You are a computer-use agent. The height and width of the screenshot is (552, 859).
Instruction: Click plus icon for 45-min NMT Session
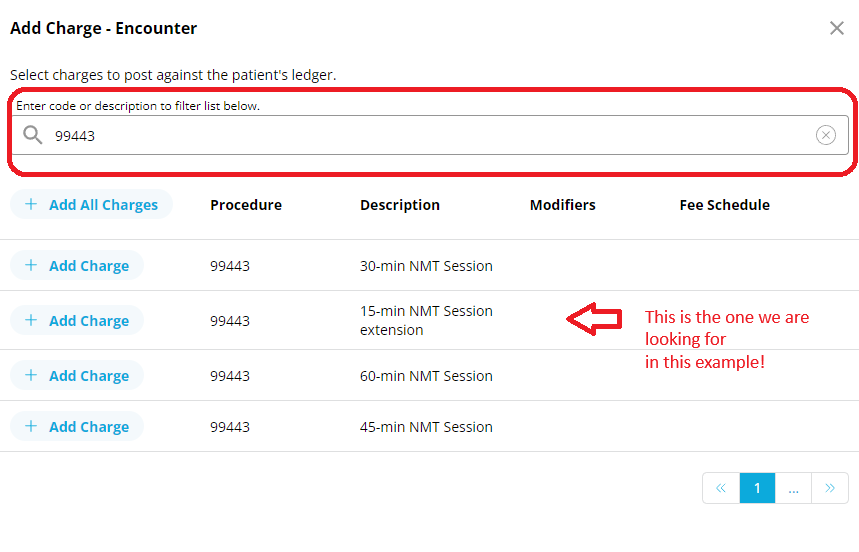pyautogui.click(x=31, y=426)
